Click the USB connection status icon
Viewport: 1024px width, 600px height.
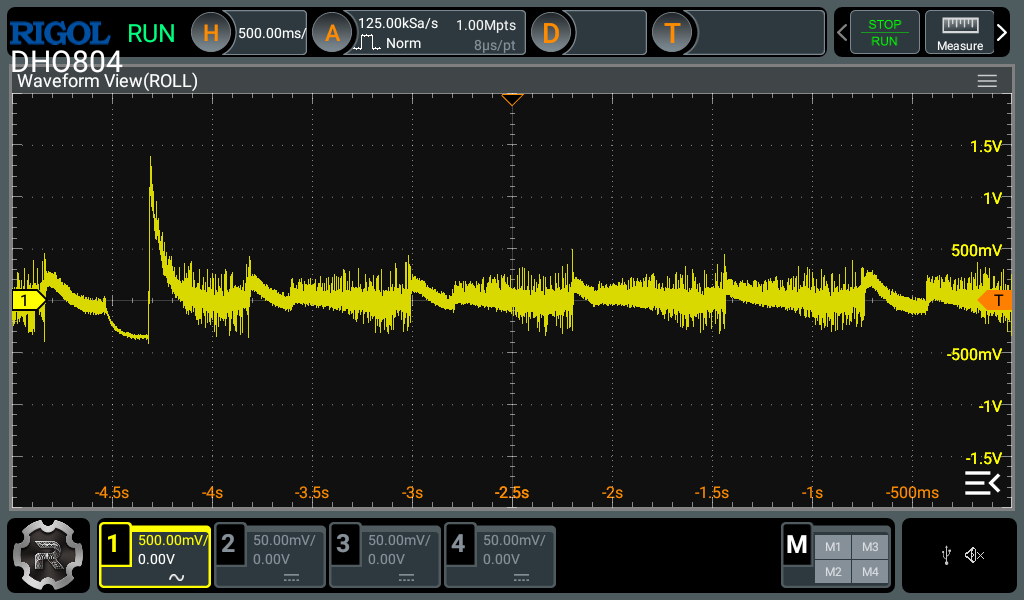coord(946,555)
